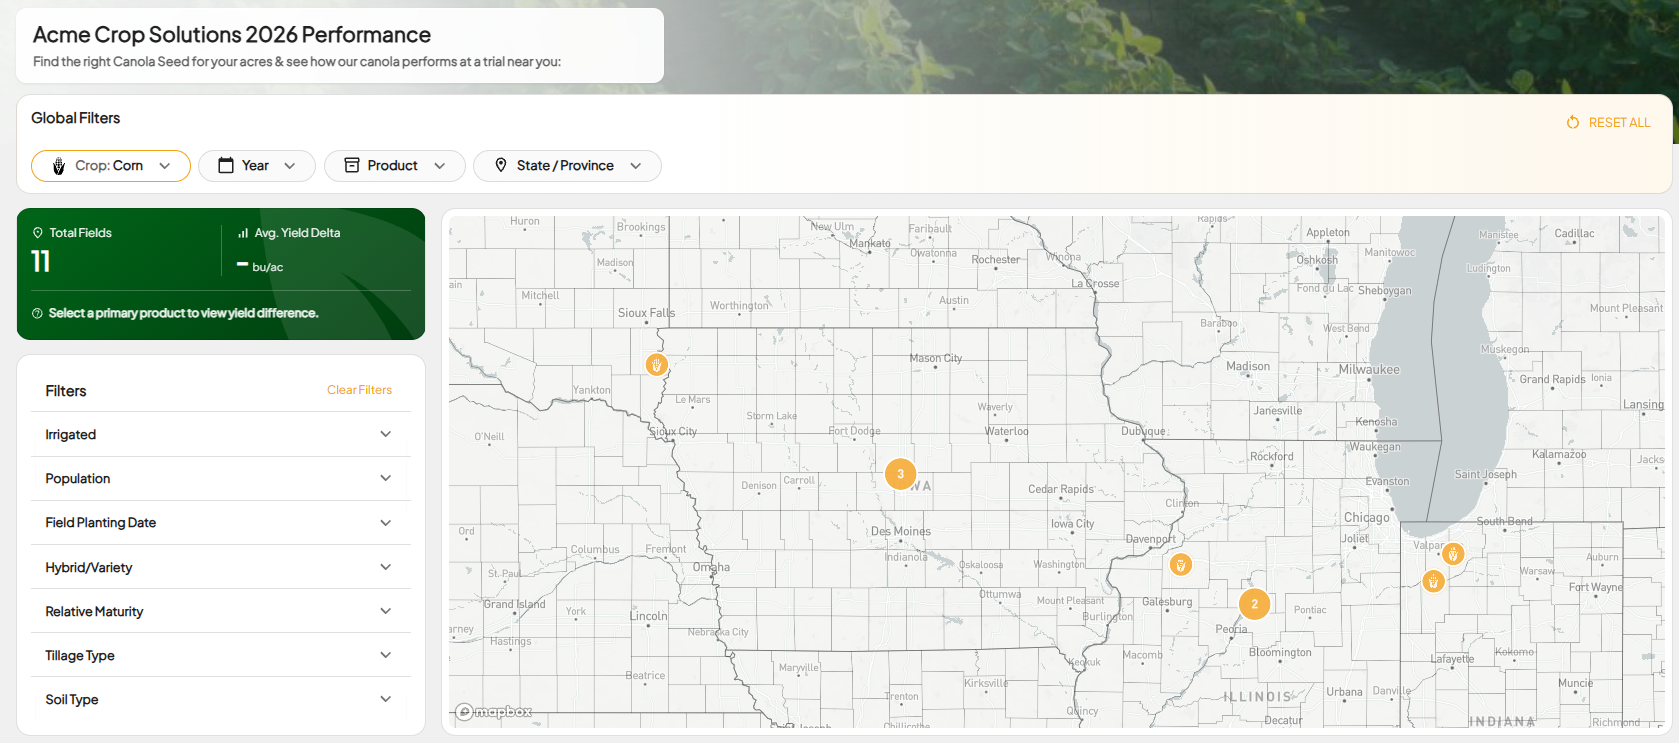Screen dimensions: 1679x743
Task: Click the calendar icon in Year filter
Action: click(x=226, y=166)
